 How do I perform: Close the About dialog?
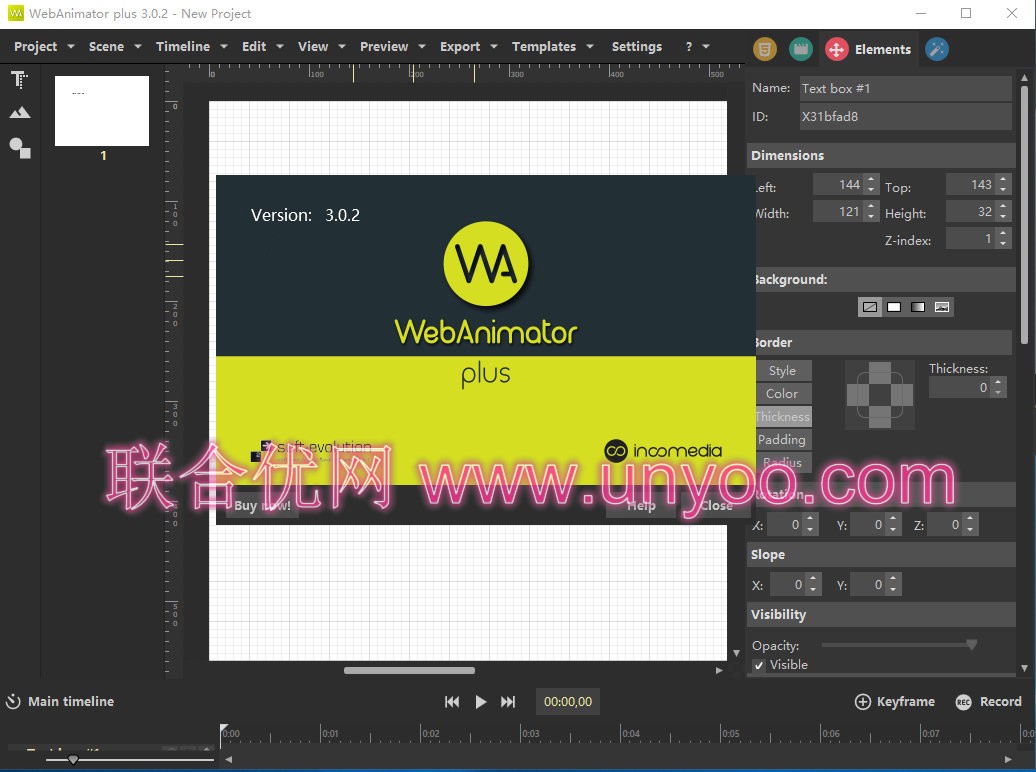tap(716, 506)
